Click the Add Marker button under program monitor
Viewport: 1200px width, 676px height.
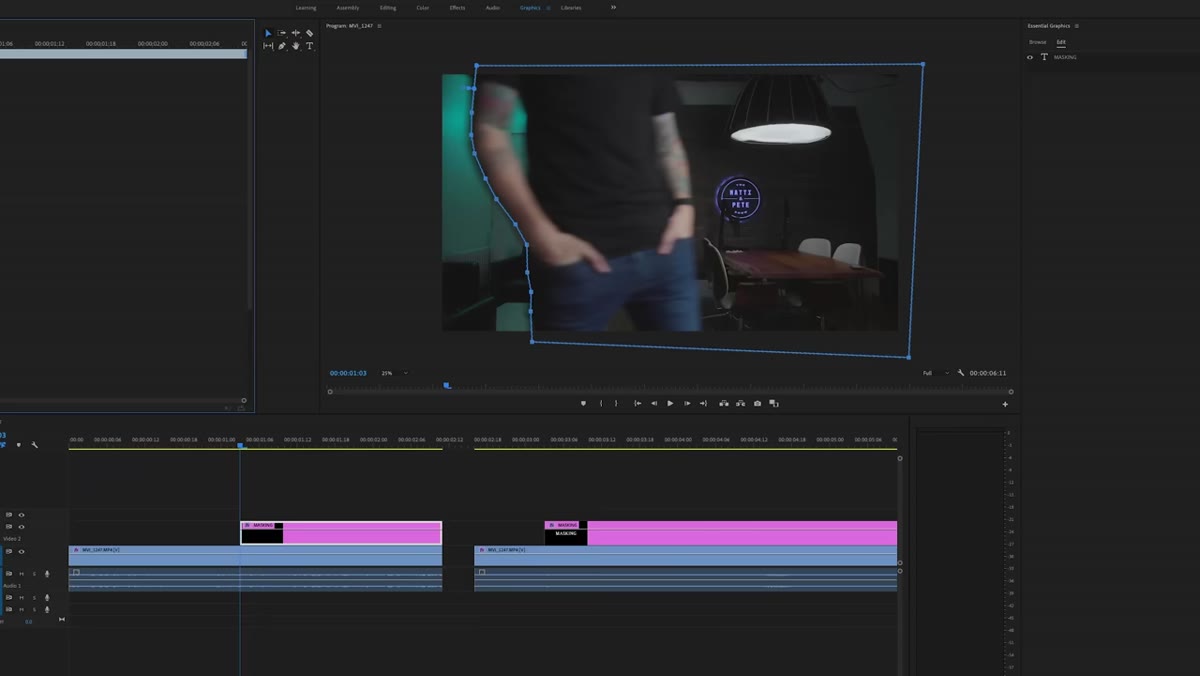583,403
